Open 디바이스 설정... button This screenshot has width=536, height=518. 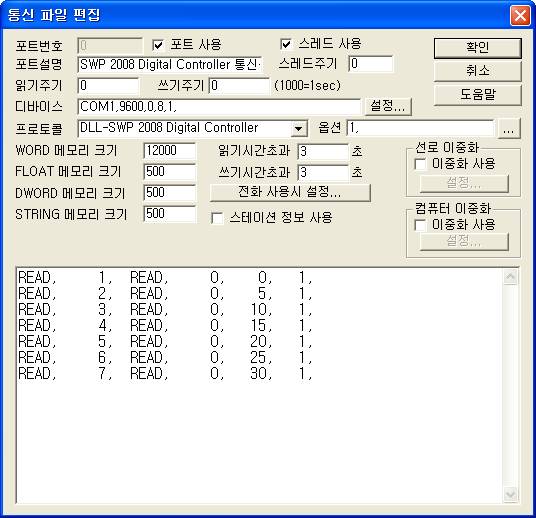(x=388, y=106)
